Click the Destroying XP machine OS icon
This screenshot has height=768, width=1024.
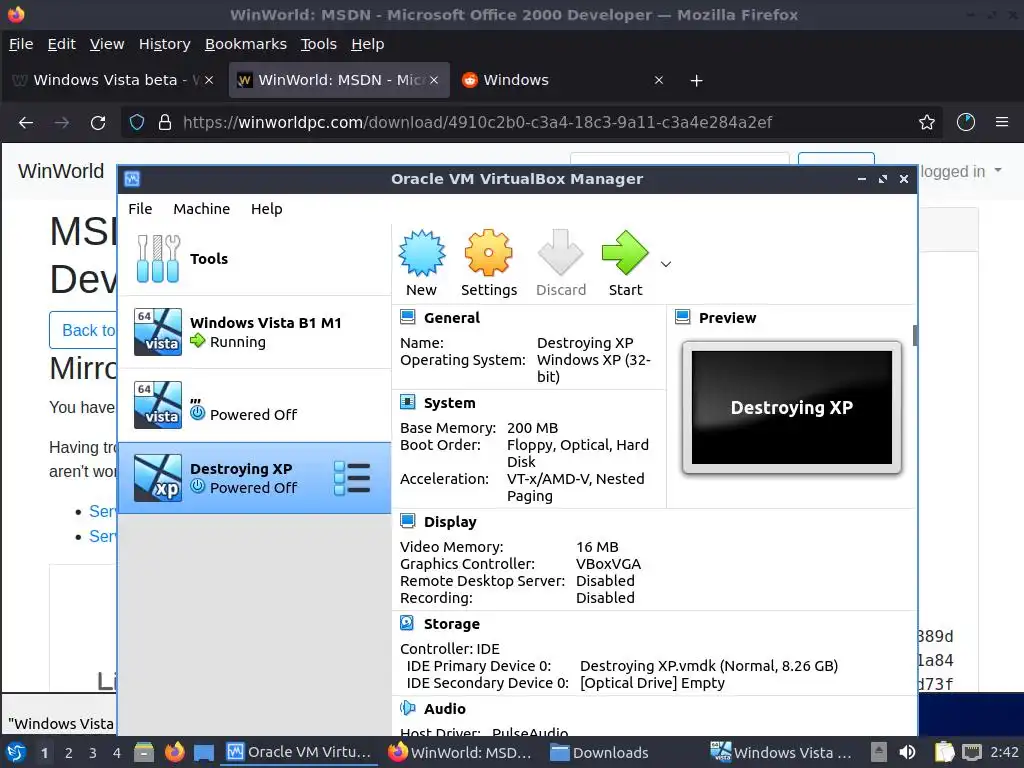tap(157, 478)
